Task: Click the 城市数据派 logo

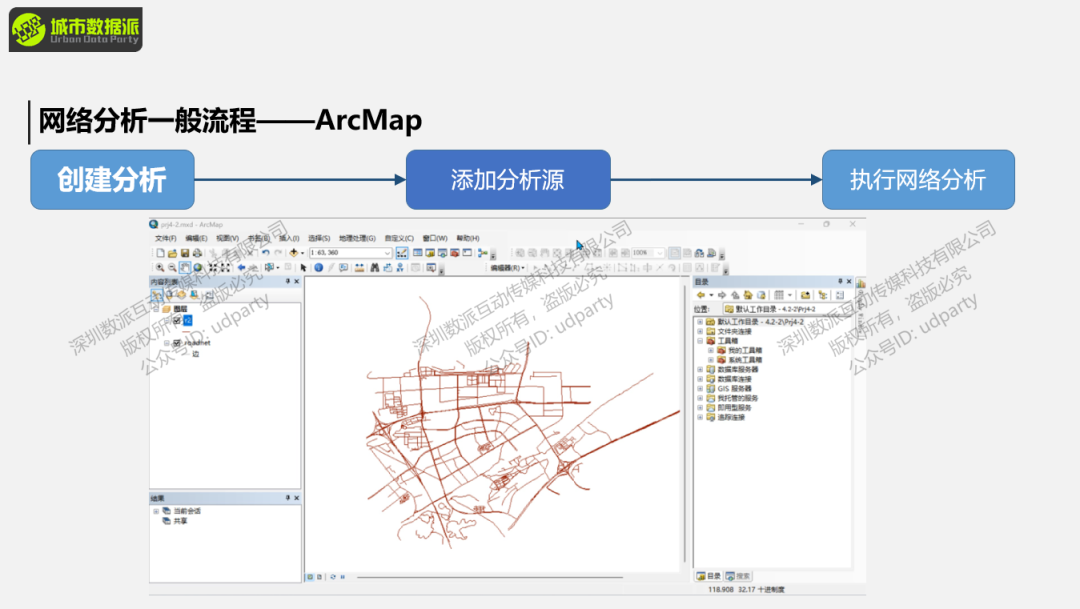Action: click(76, 30)
